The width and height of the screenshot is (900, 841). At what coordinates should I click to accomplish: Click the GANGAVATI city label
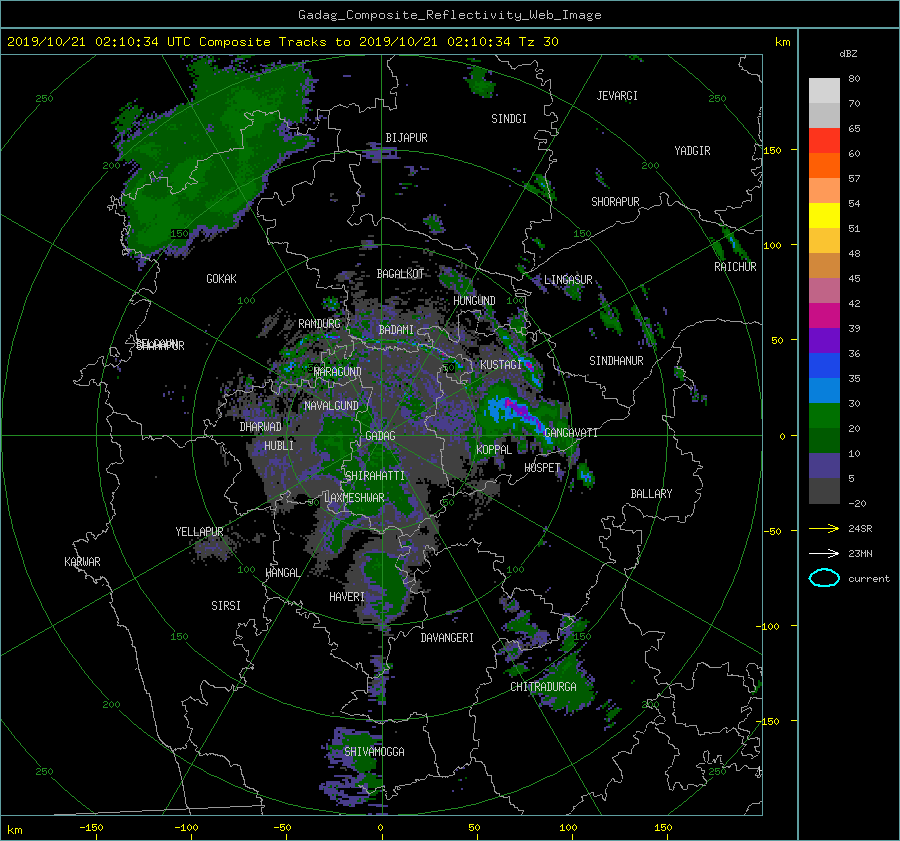click(x=571, y=433)
